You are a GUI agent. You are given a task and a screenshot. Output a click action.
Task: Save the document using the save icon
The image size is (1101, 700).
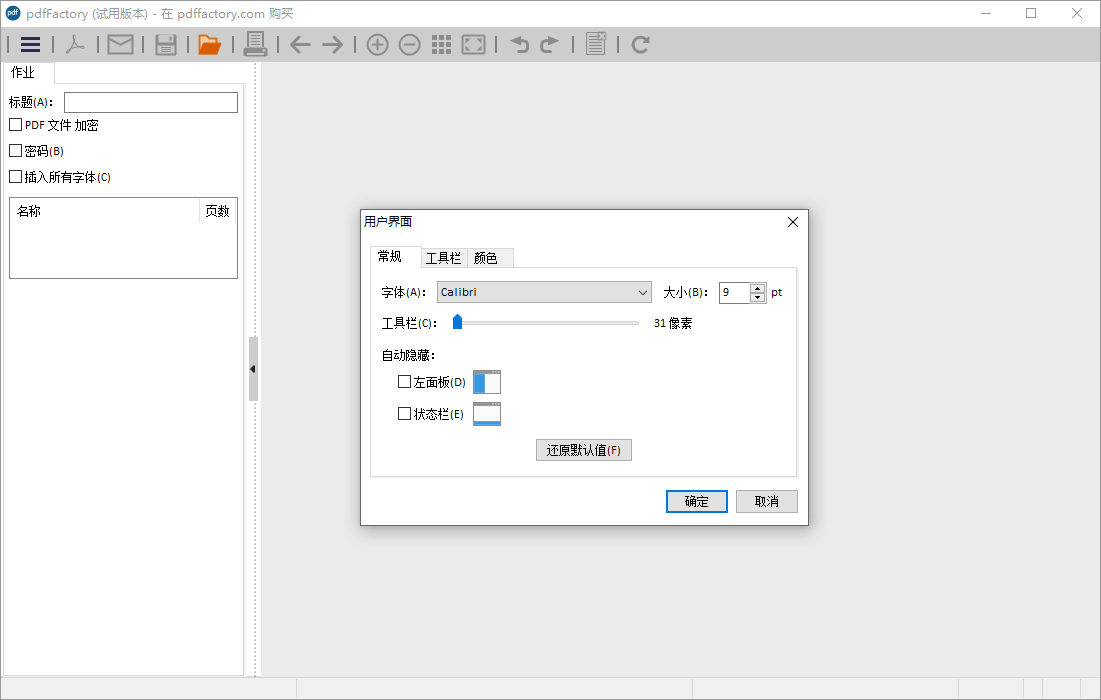(166, 44)
